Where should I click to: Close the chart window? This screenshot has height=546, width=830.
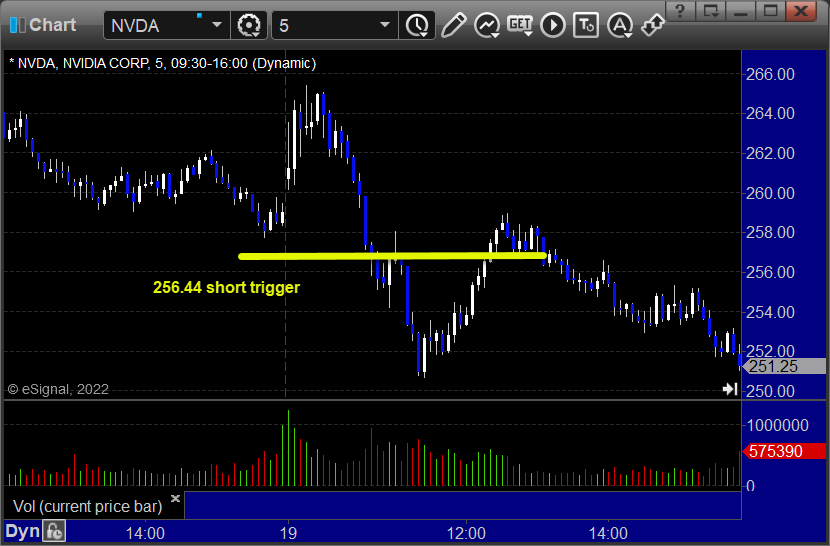point(801,11)
